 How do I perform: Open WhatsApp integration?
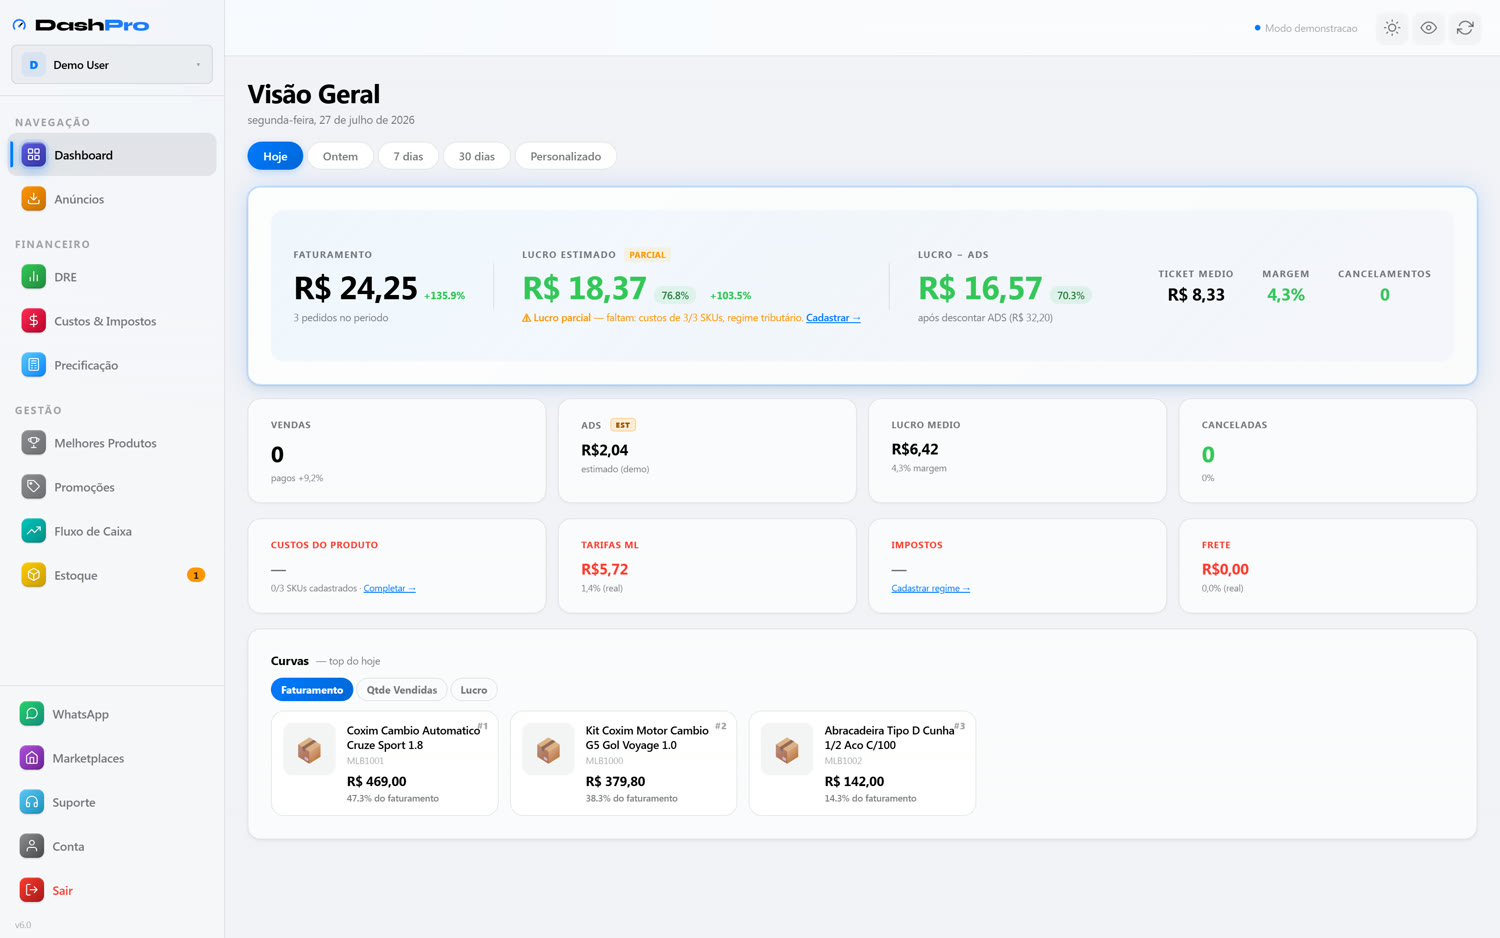[x=112, y=714]
